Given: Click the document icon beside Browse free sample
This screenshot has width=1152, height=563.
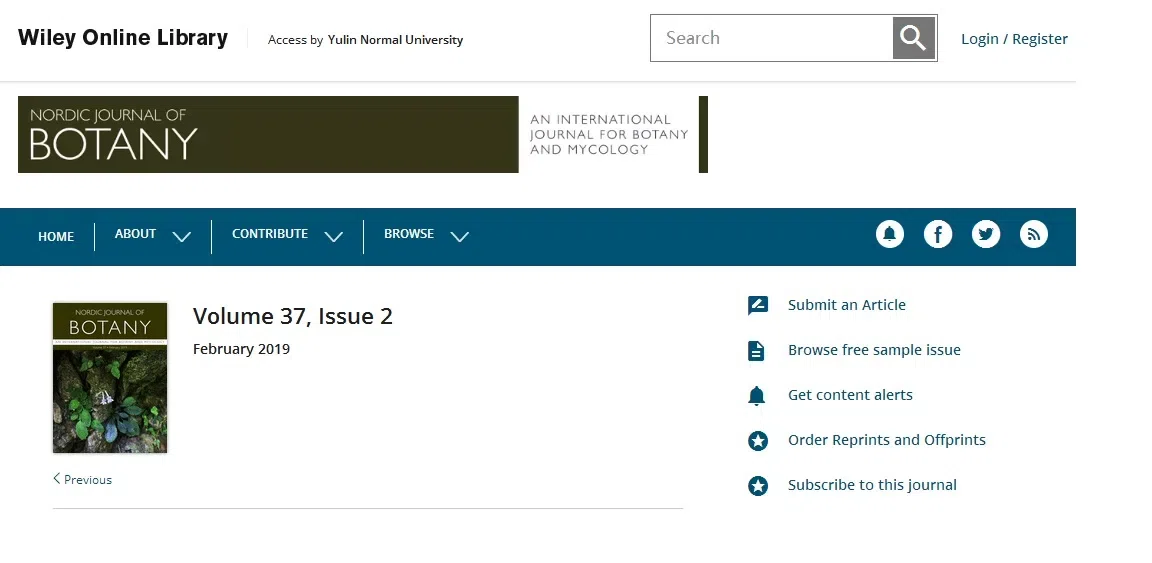Looking at the screenshot, I should tap(757, 351).
